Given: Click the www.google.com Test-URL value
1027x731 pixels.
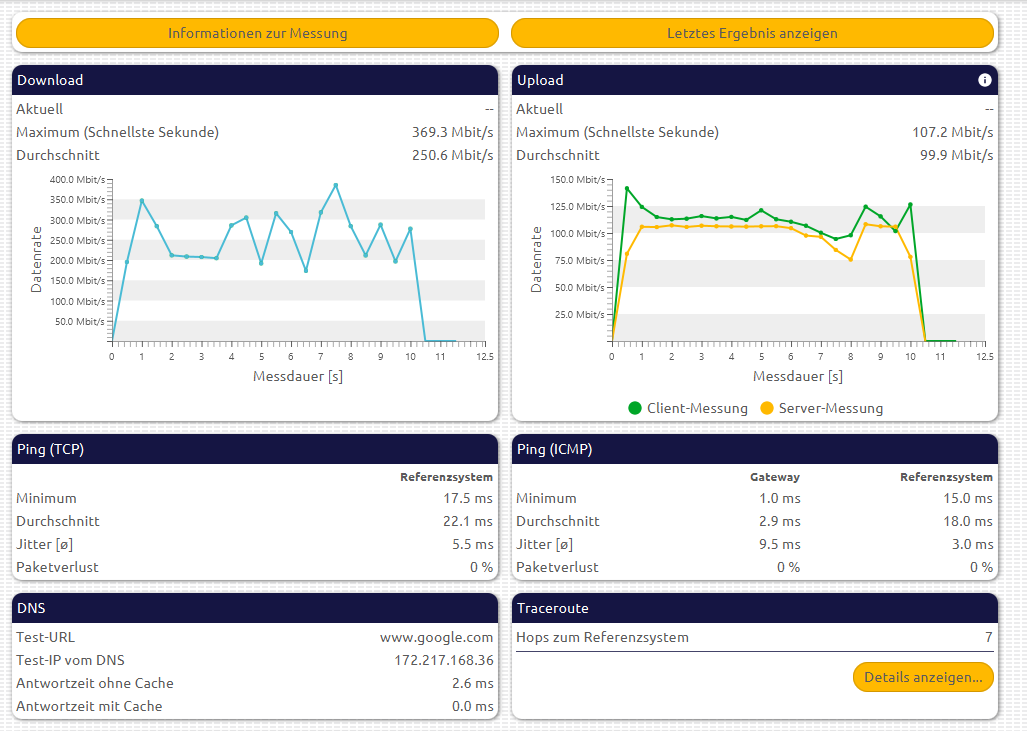Looking at the screenshot, I should [436, 637].
